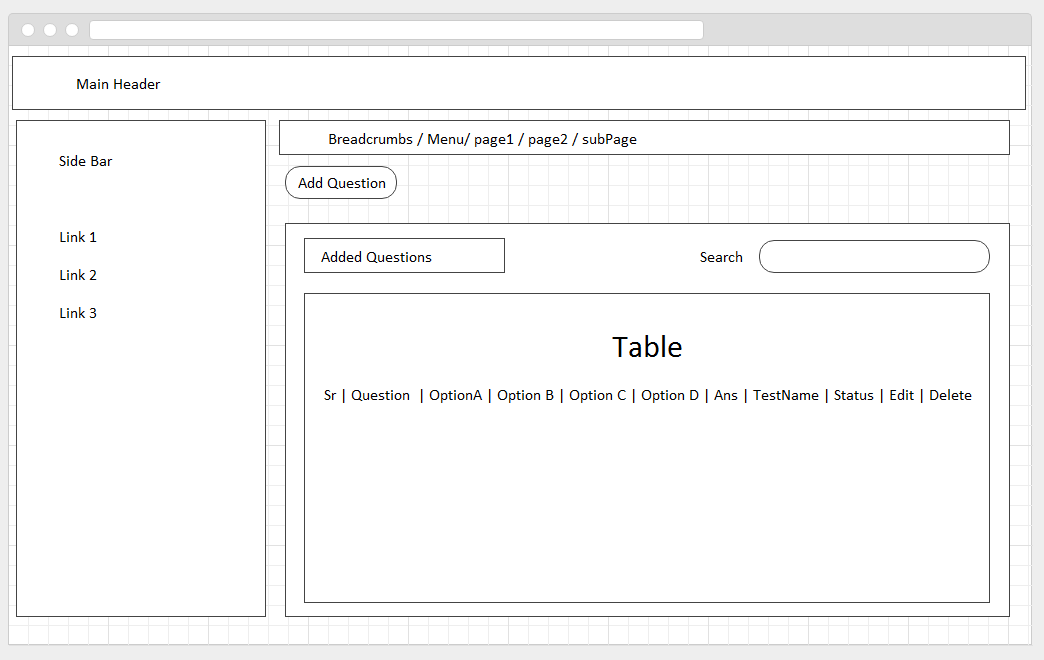This screenshot has width=1044, height=660.
Task: Click the Delete column header
Action: (x=950, y=395)
